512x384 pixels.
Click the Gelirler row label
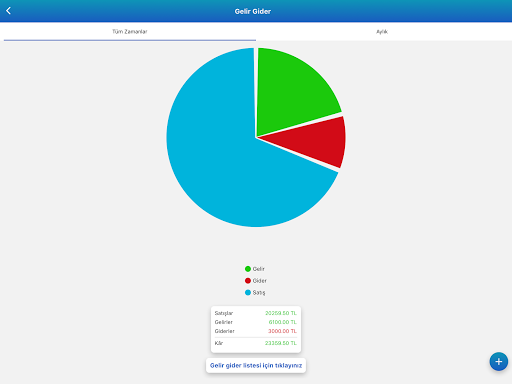coord(224,322)
